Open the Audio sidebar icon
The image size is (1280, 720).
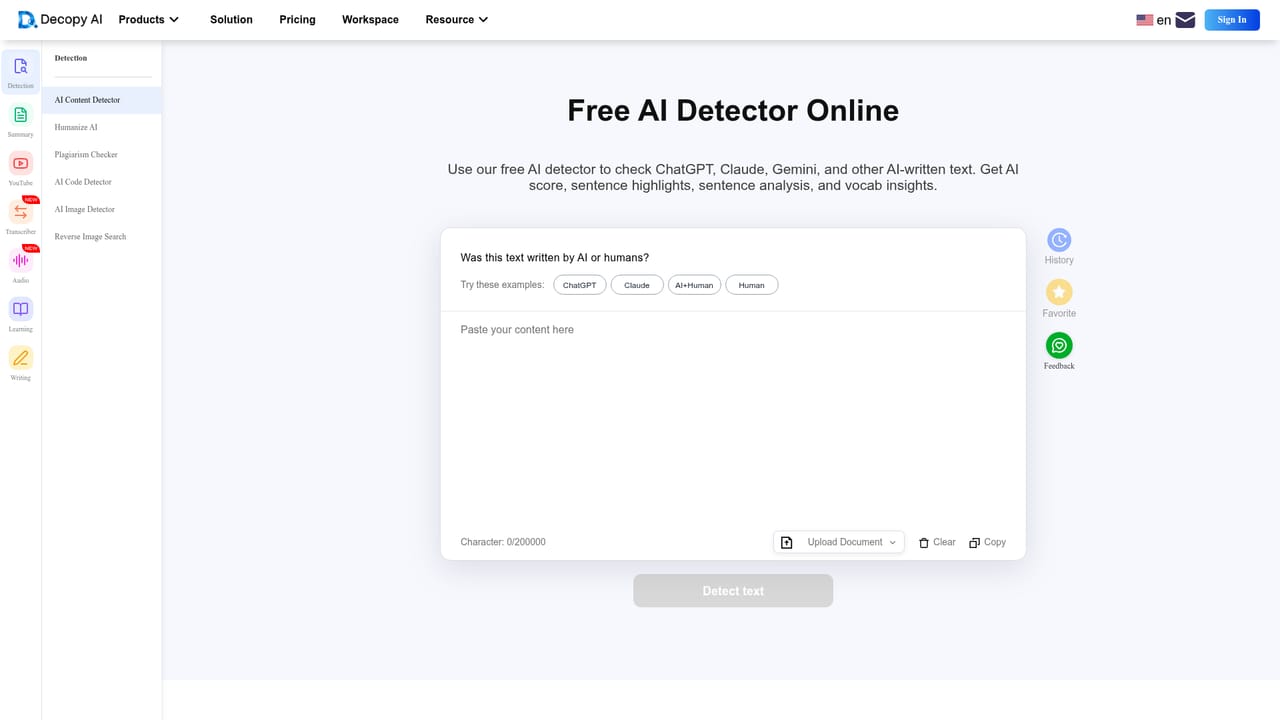[x=20, y=261]
